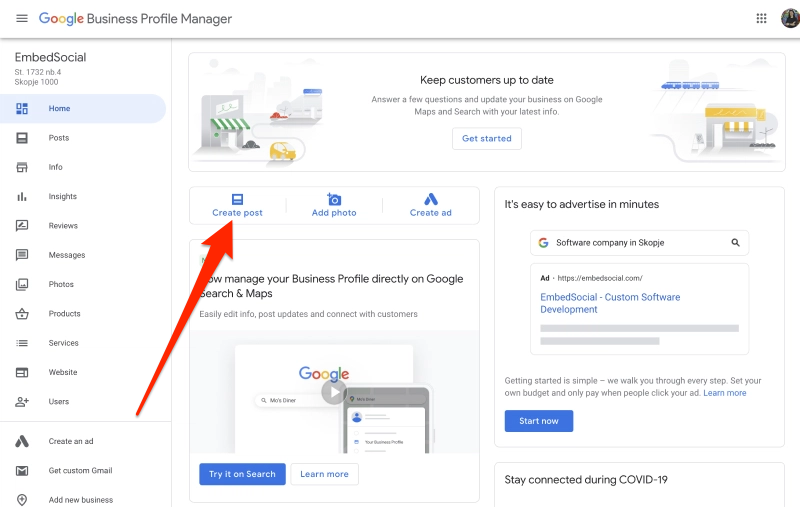Open the Services menu item
800x507 pixels.
[x=83, y=343]
